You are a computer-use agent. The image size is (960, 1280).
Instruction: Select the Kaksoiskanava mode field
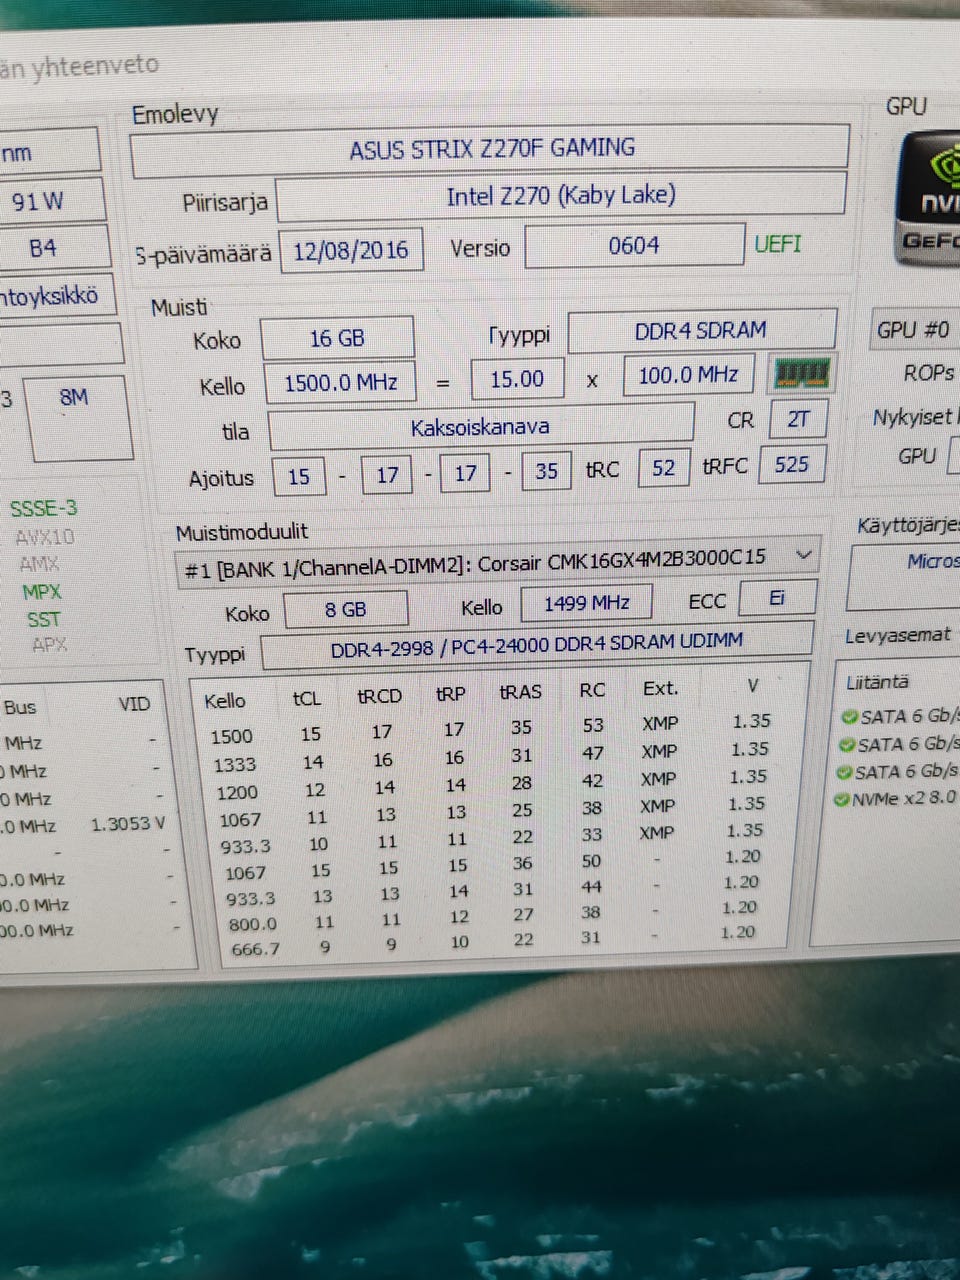480,428
